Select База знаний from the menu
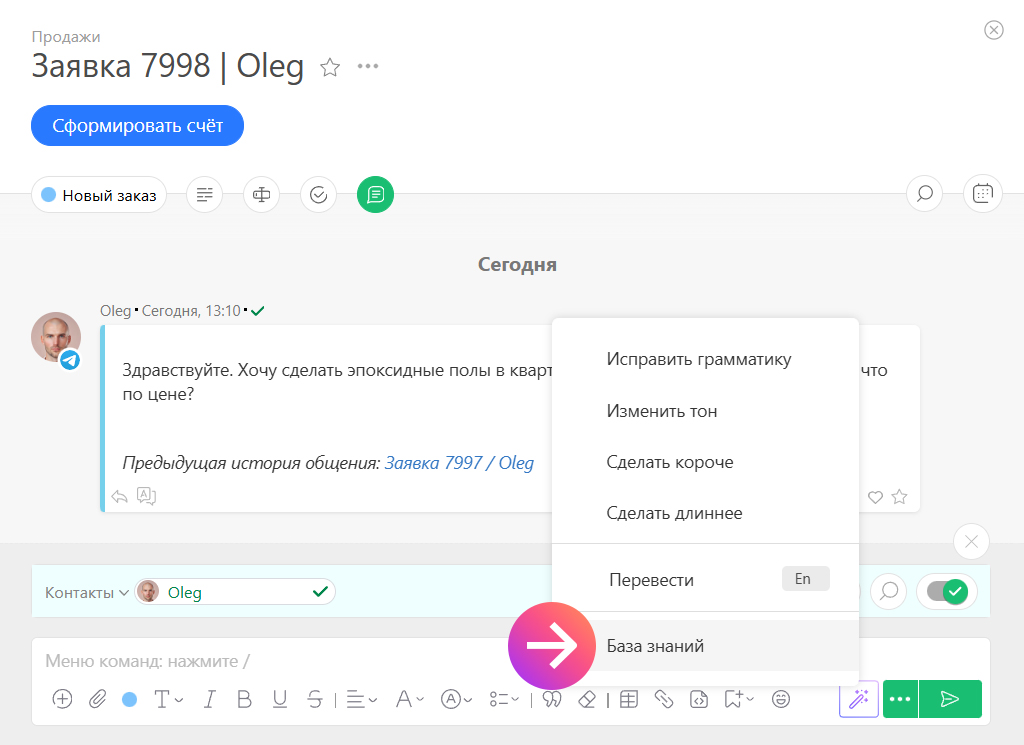Image resolution: width=1024 pixels, height=745 pixels. point(655,646)
